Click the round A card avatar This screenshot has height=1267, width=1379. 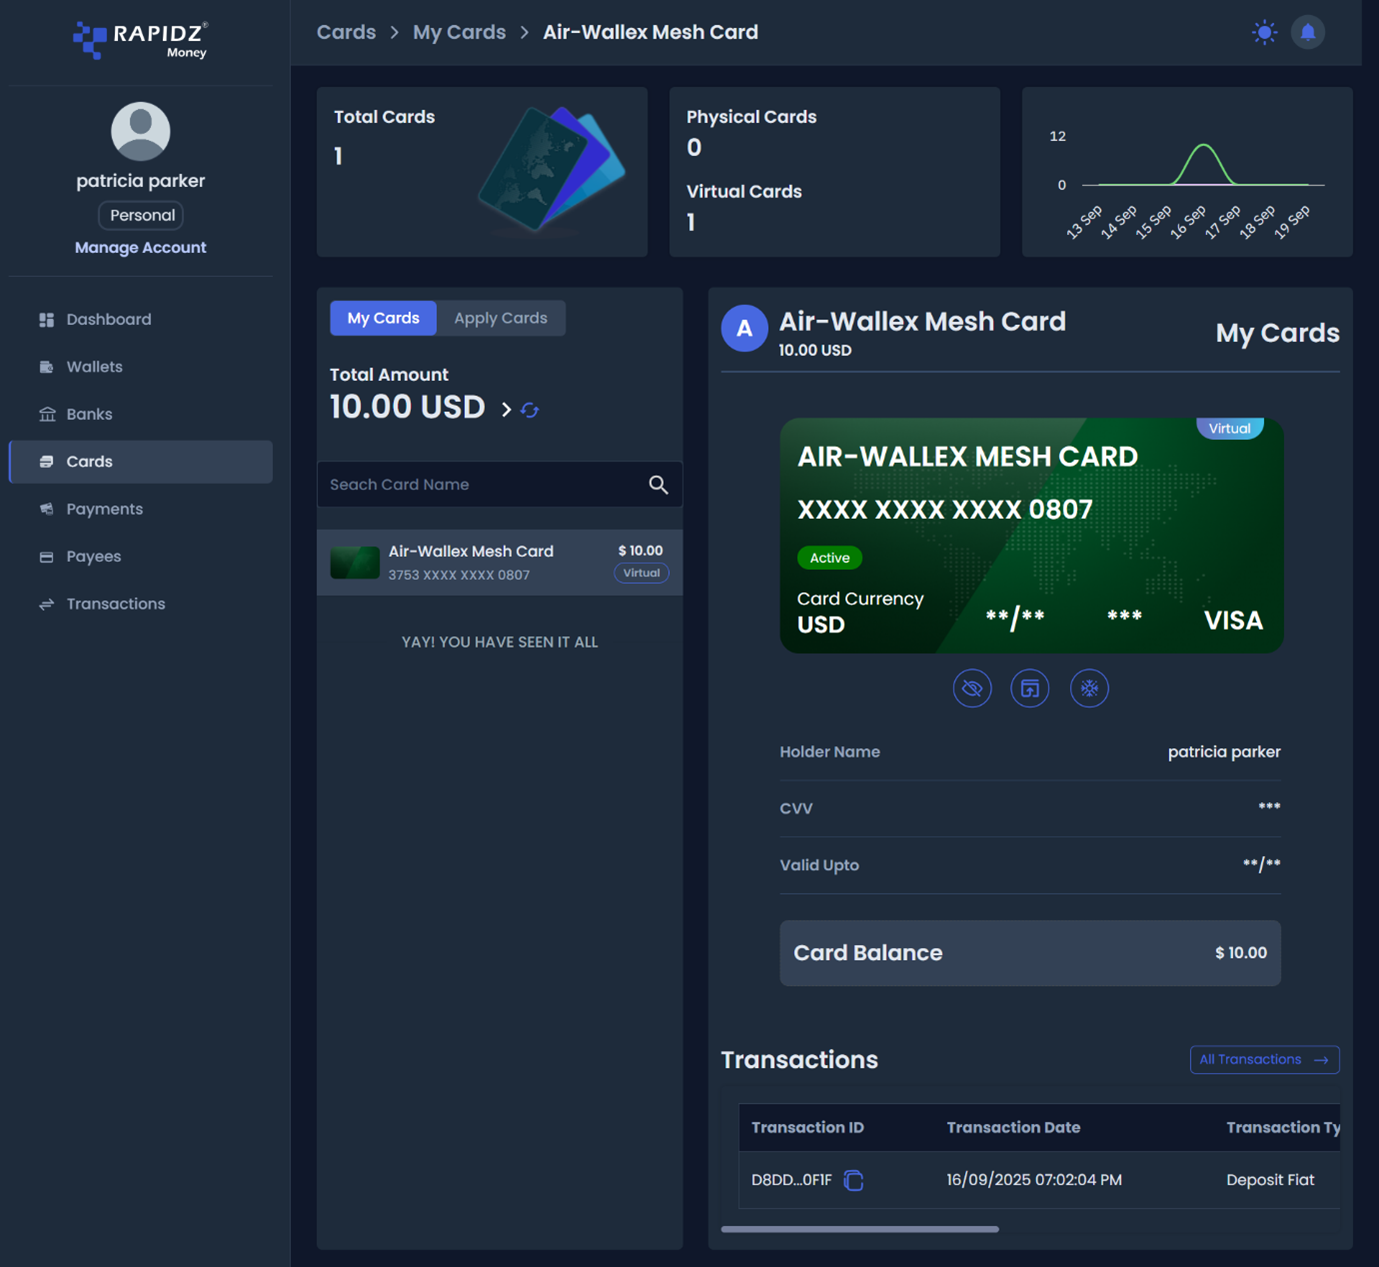(744, 328)
